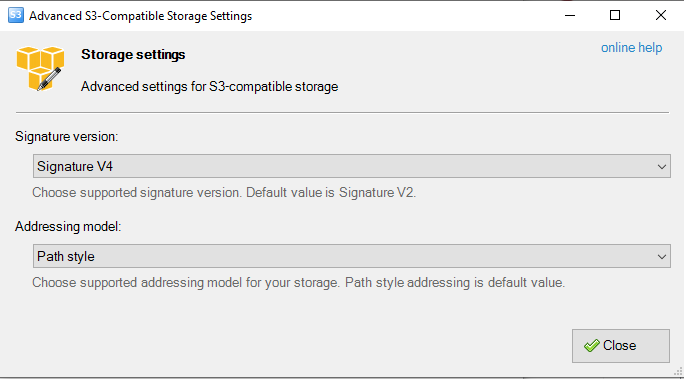Click the resize grip in the bottom corner
The image size is (684, 379).
pyautogui.click(x=678, y=372)
